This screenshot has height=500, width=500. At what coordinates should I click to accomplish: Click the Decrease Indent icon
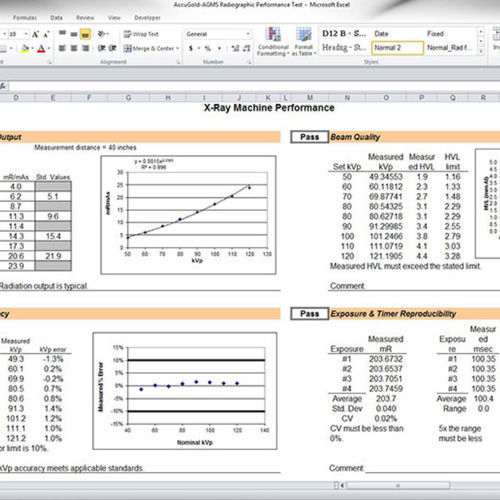[101, 48]
